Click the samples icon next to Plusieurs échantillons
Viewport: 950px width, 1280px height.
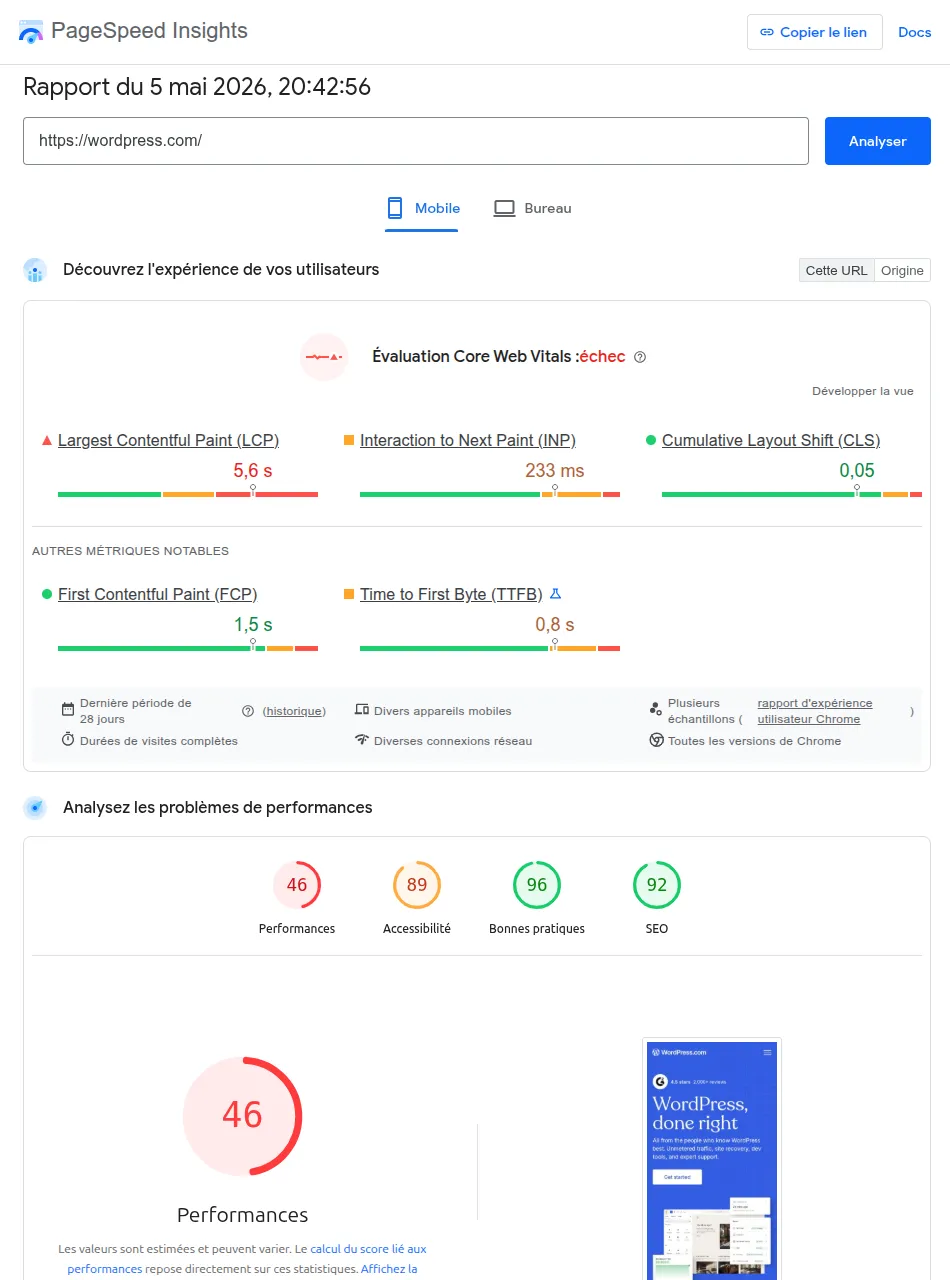coord(656,709)
